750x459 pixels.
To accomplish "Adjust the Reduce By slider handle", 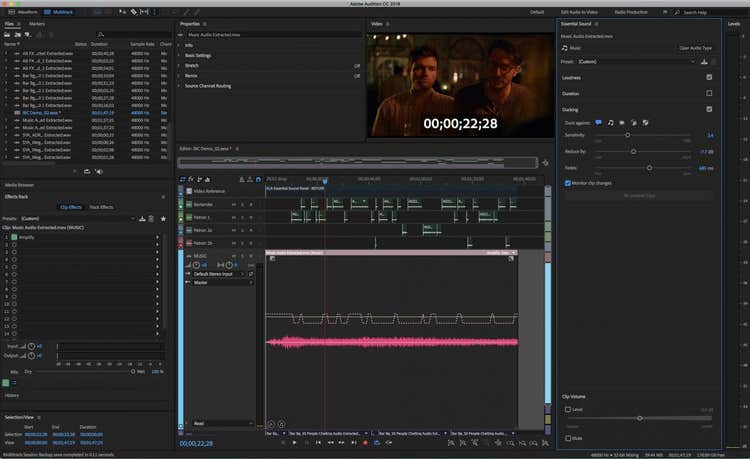I will click(633, 151).
